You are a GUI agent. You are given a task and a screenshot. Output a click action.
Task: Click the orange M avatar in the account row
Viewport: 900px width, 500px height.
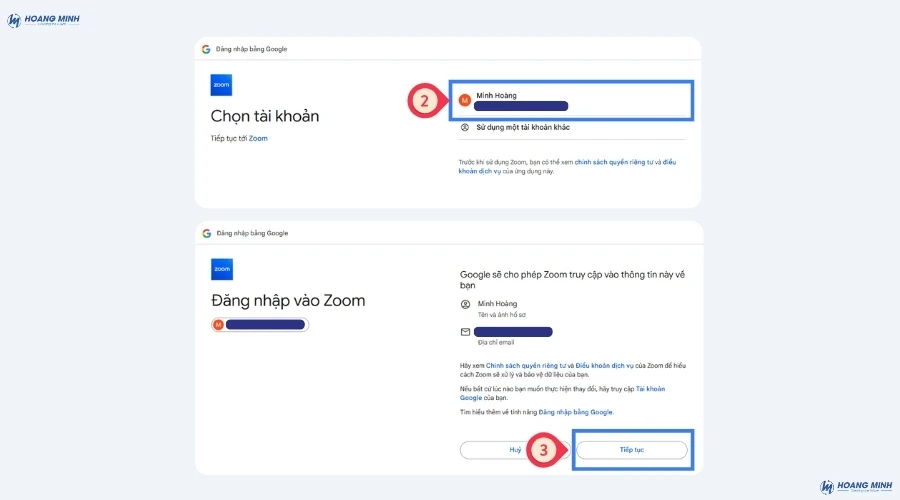pyautogui.click(x=465, y=100)
